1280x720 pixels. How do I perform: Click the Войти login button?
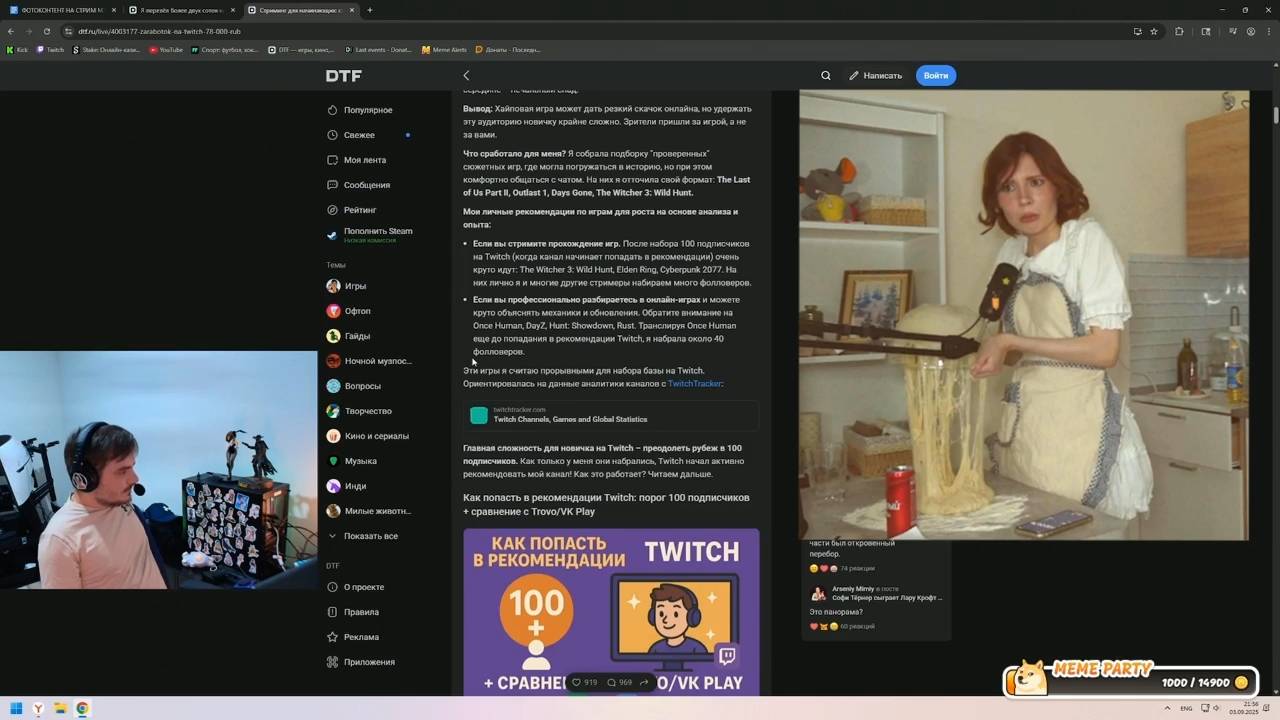pos(936,75)
